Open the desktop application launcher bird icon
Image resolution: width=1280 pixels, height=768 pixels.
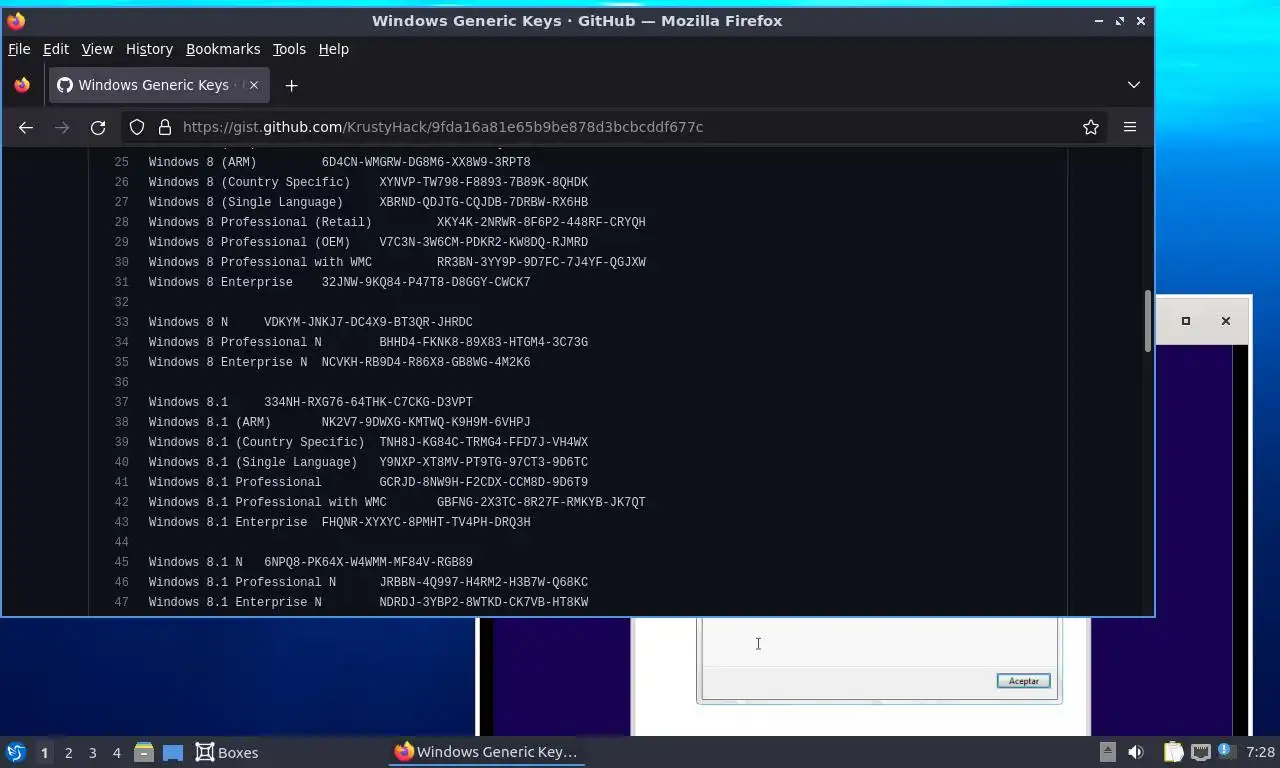[16, 752]
